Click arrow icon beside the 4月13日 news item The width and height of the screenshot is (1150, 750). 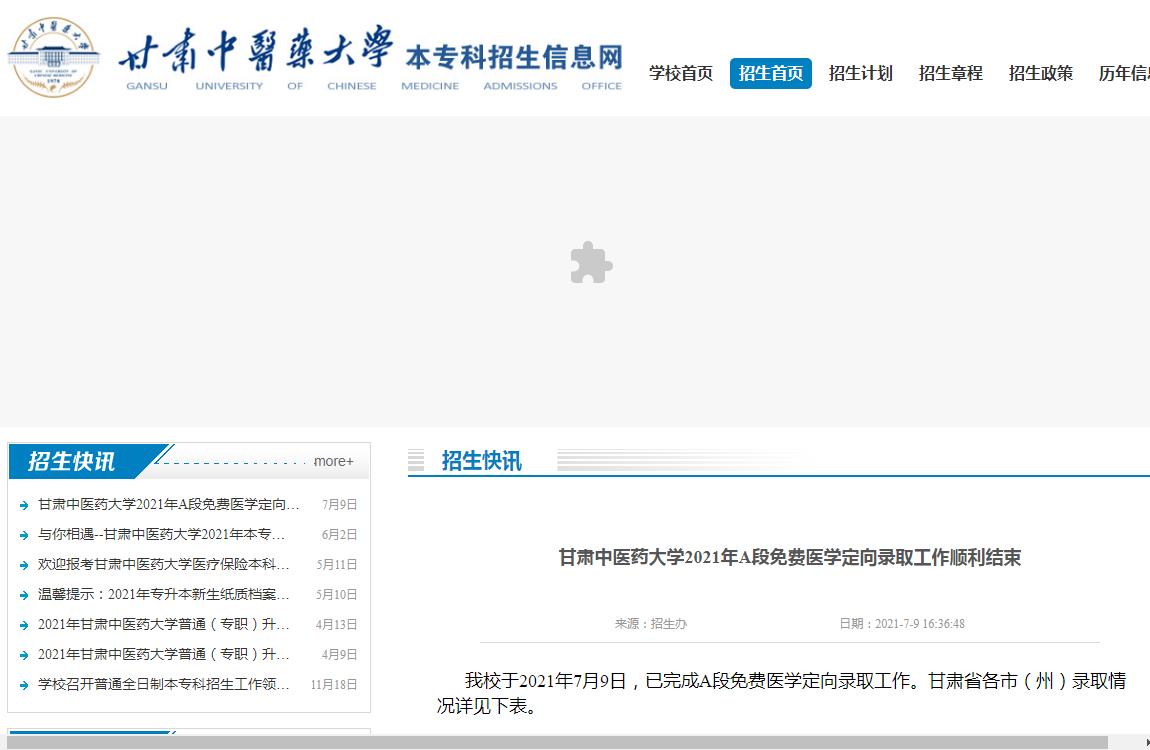coord(23,625)
